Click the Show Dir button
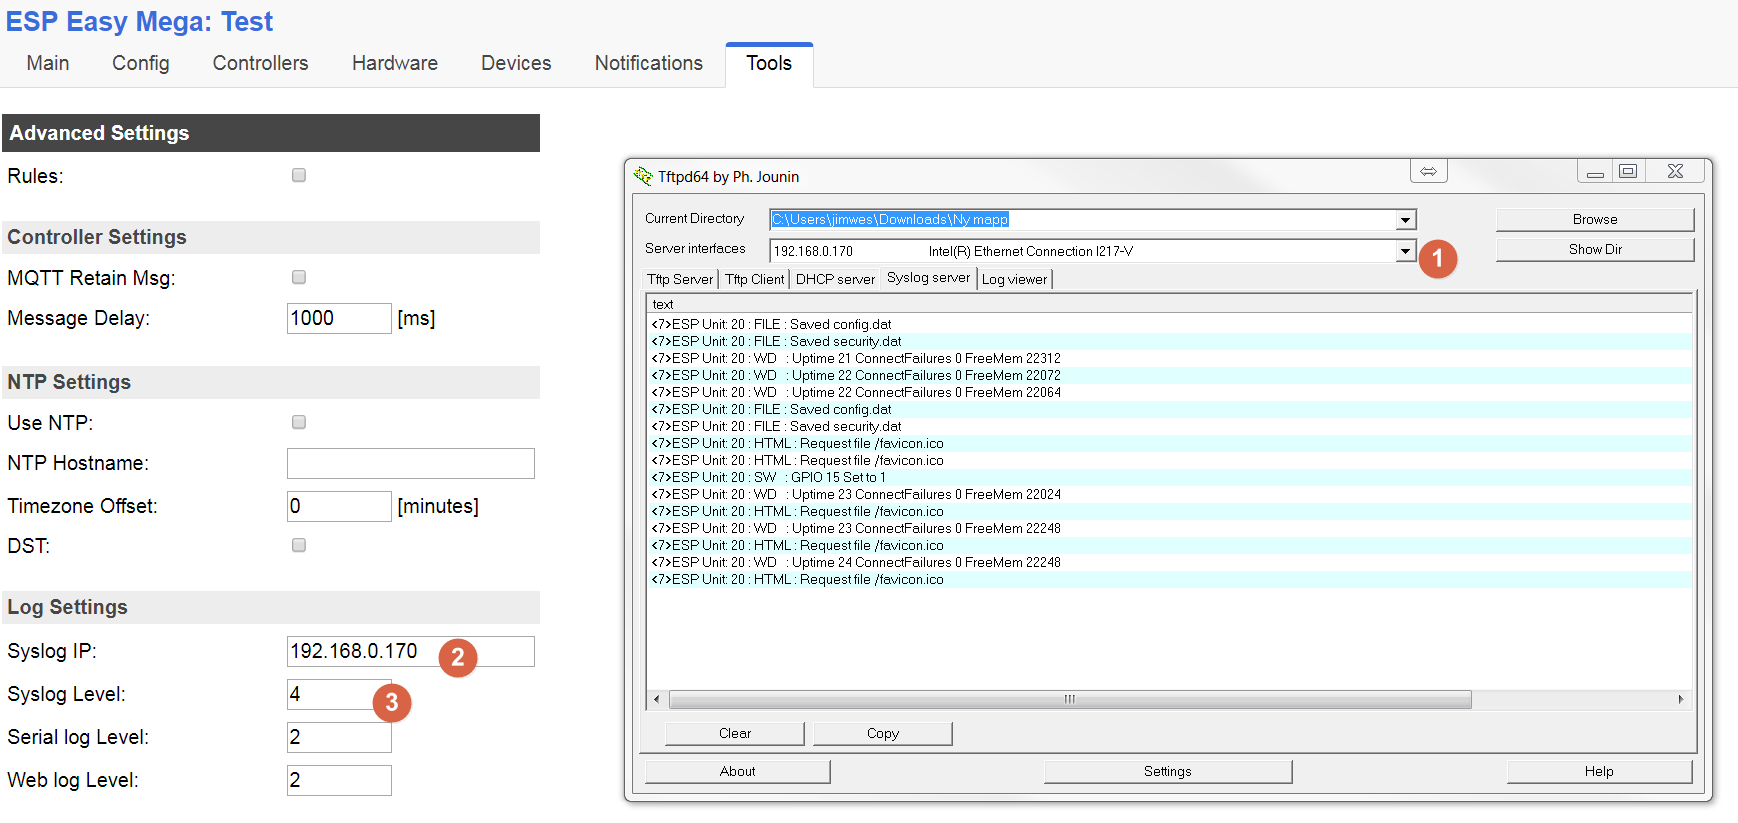1738x823 pixels. coord(1595,249)
